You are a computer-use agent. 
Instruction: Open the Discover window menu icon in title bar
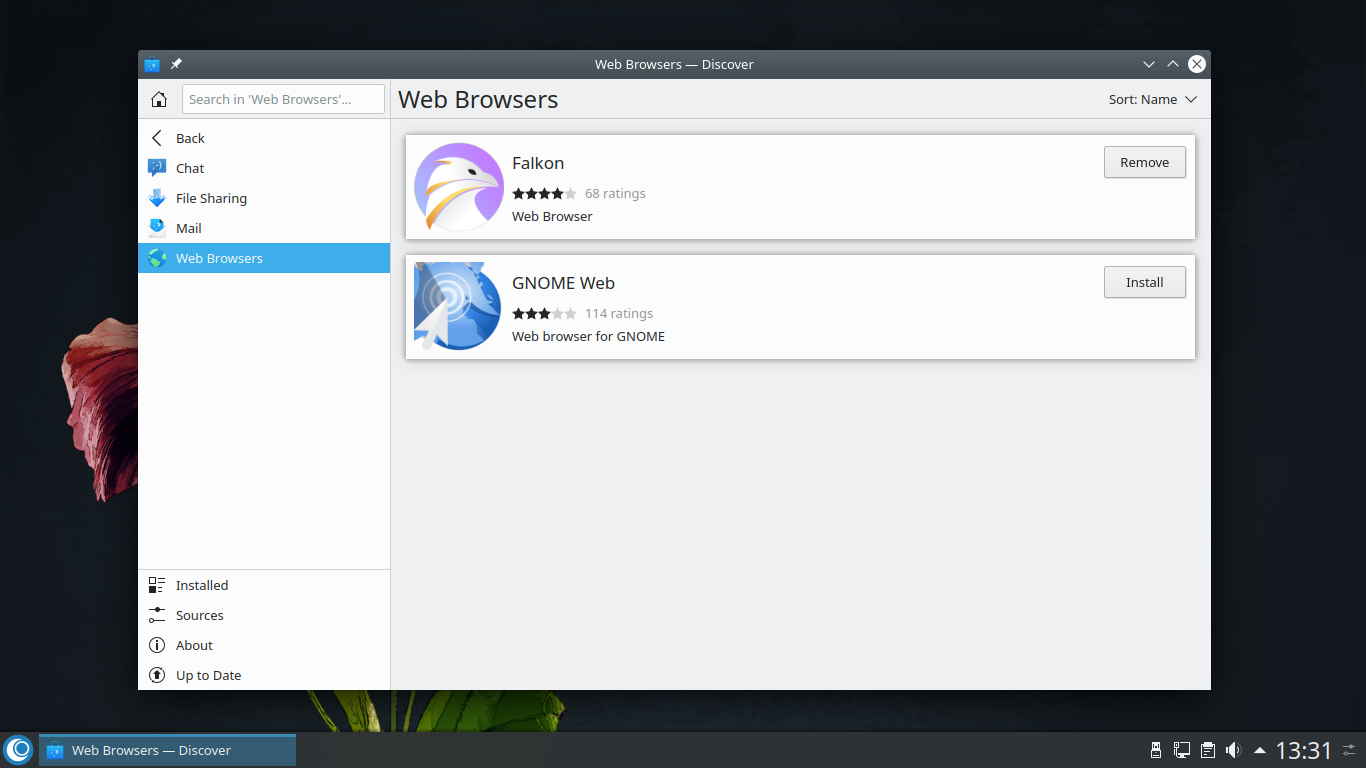click(152, 65)
